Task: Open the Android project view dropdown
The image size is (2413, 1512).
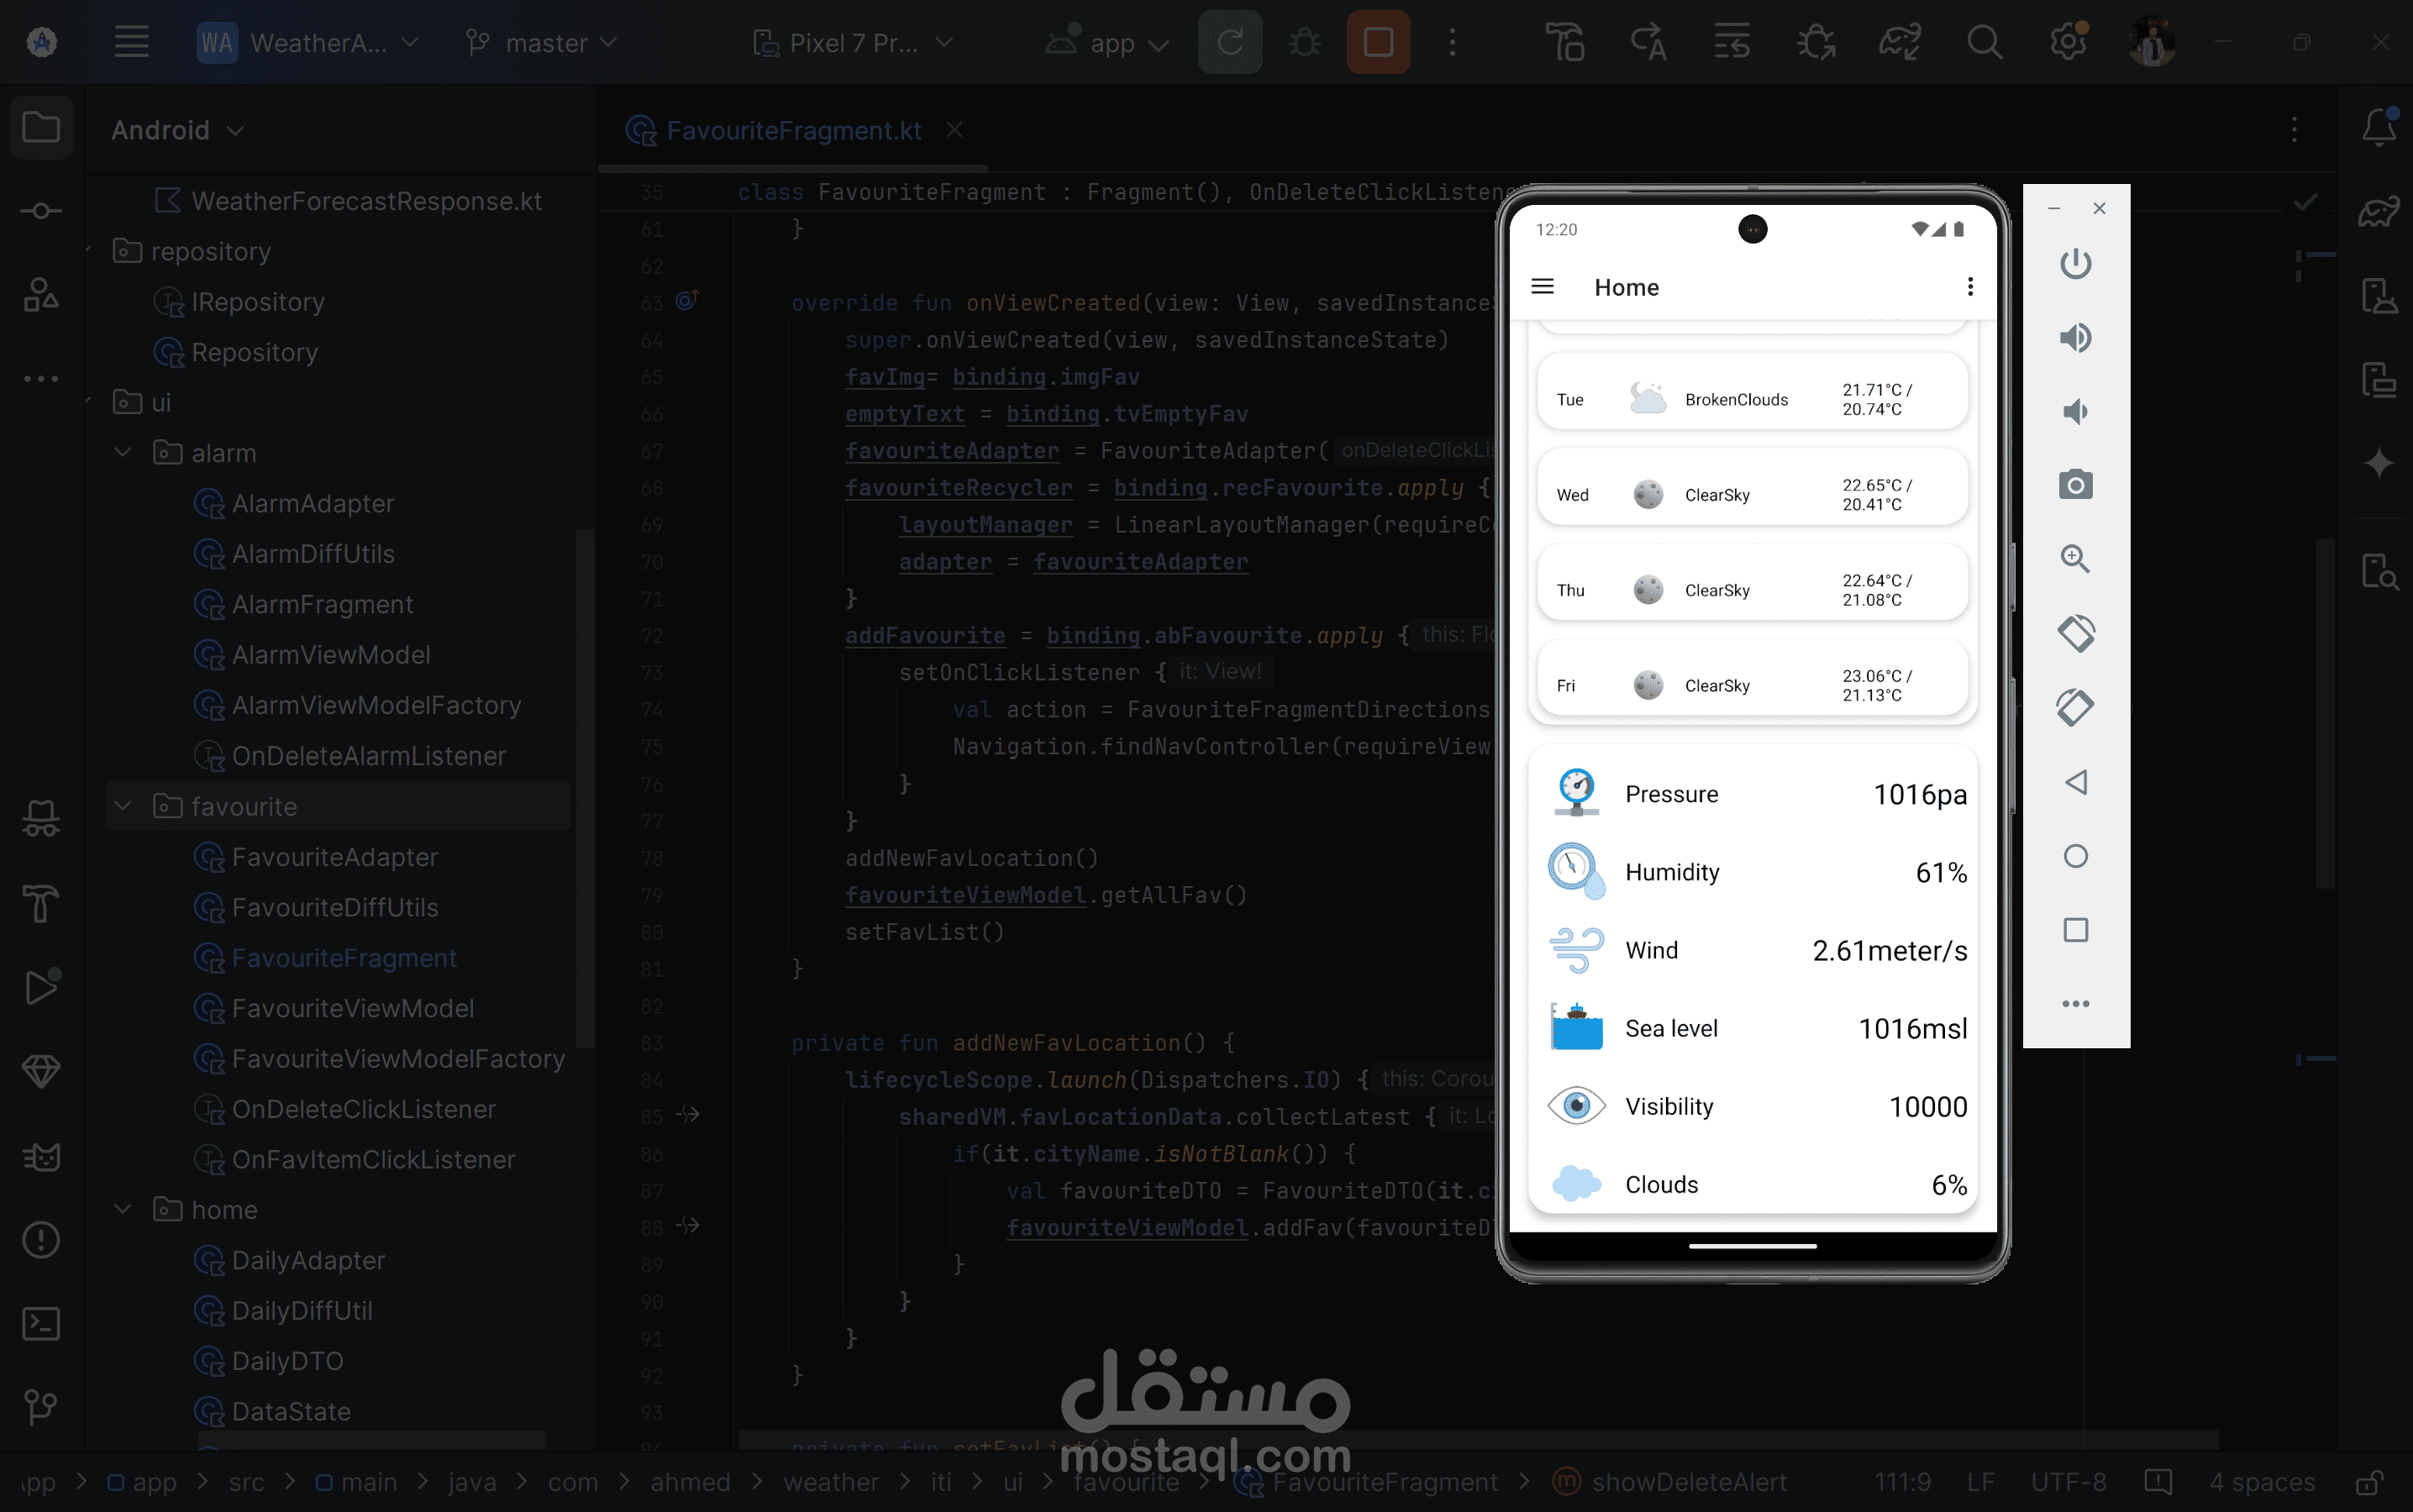Action: (177, 131)
